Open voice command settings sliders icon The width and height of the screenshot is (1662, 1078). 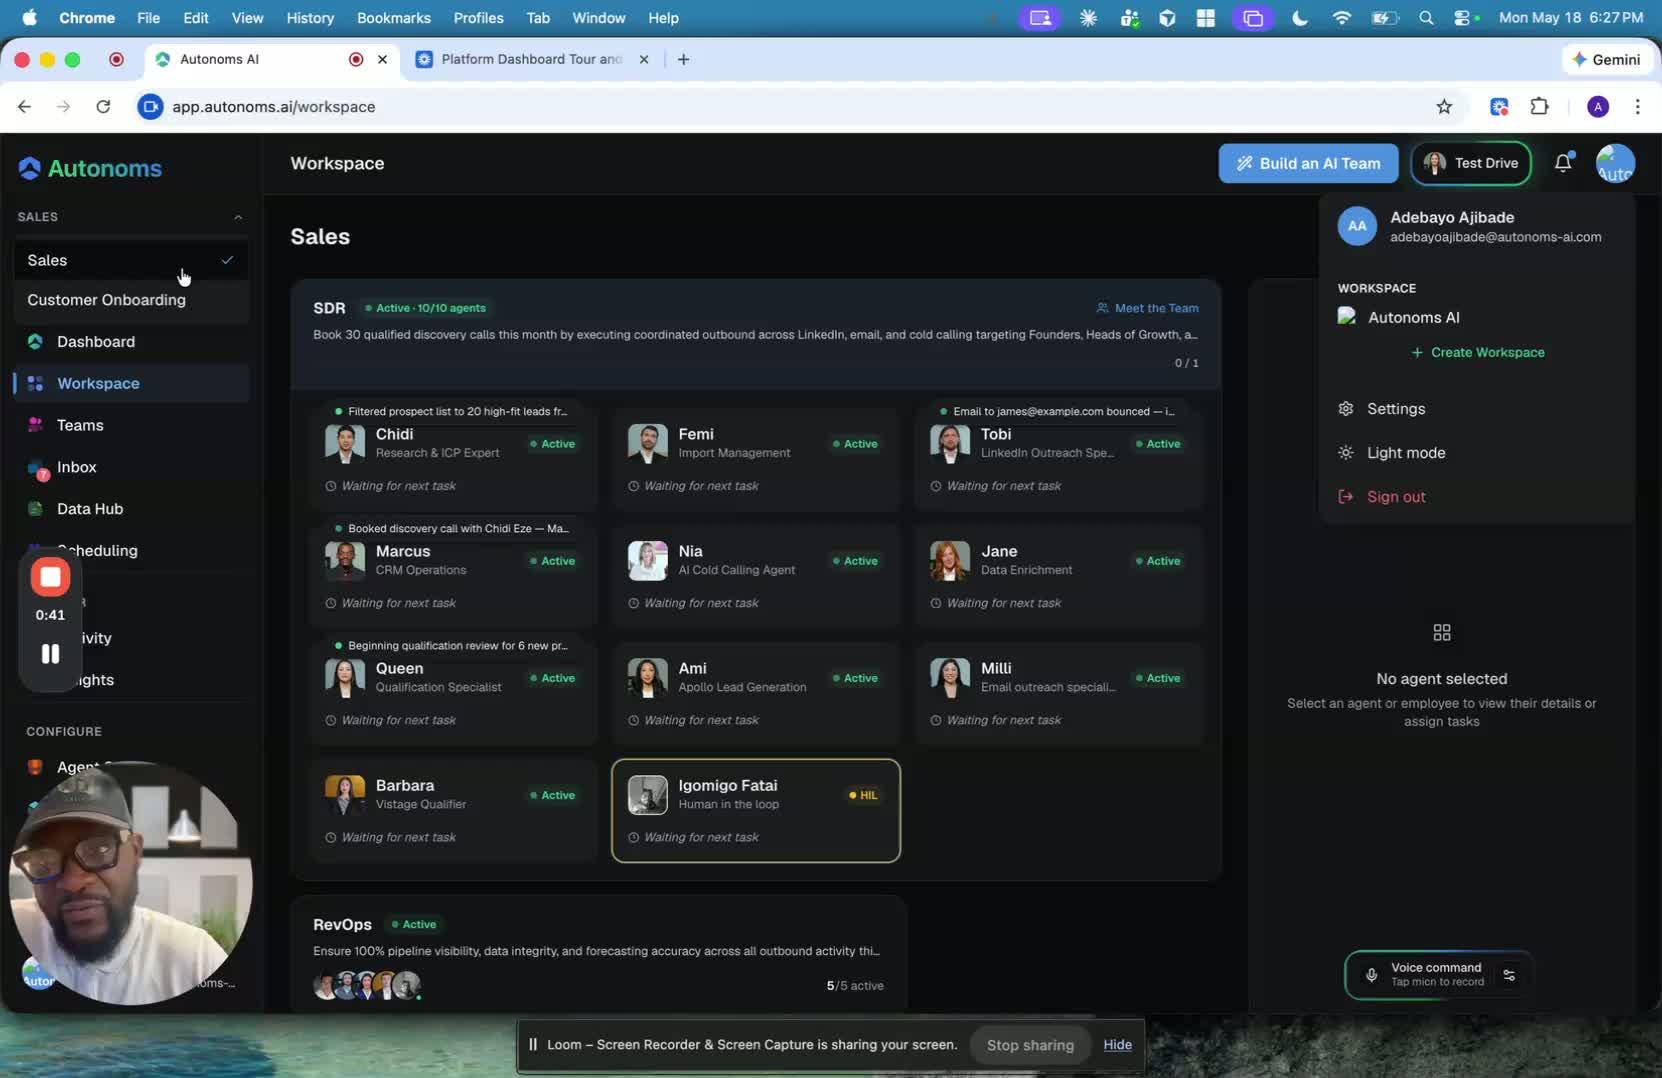click(1509, 975)
